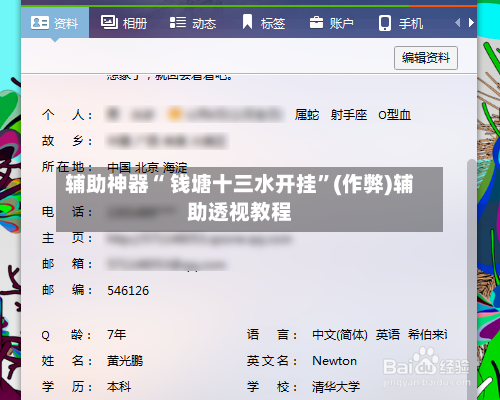500x400 pixels.
Task: Click the 编辑资料 button
Action: point(426,58)
